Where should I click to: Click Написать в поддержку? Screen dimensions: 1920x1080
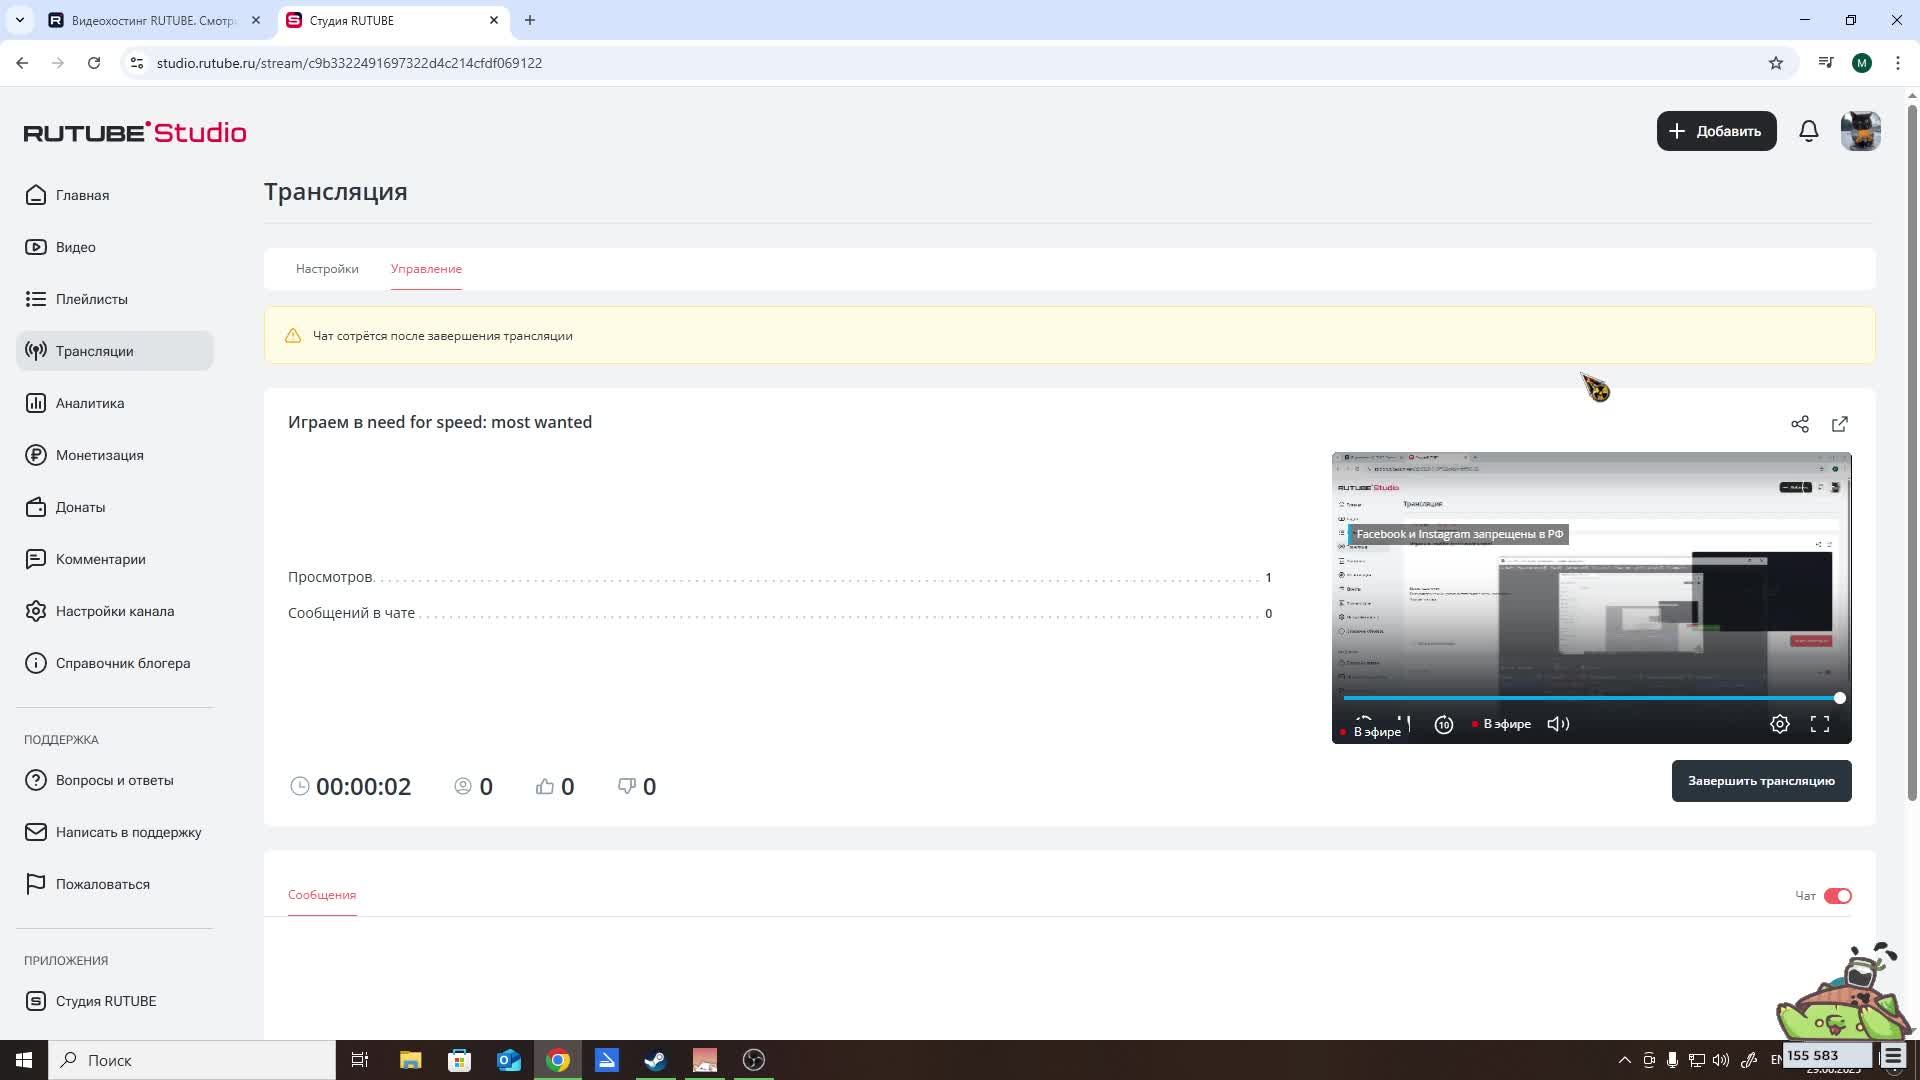point(114,832)
